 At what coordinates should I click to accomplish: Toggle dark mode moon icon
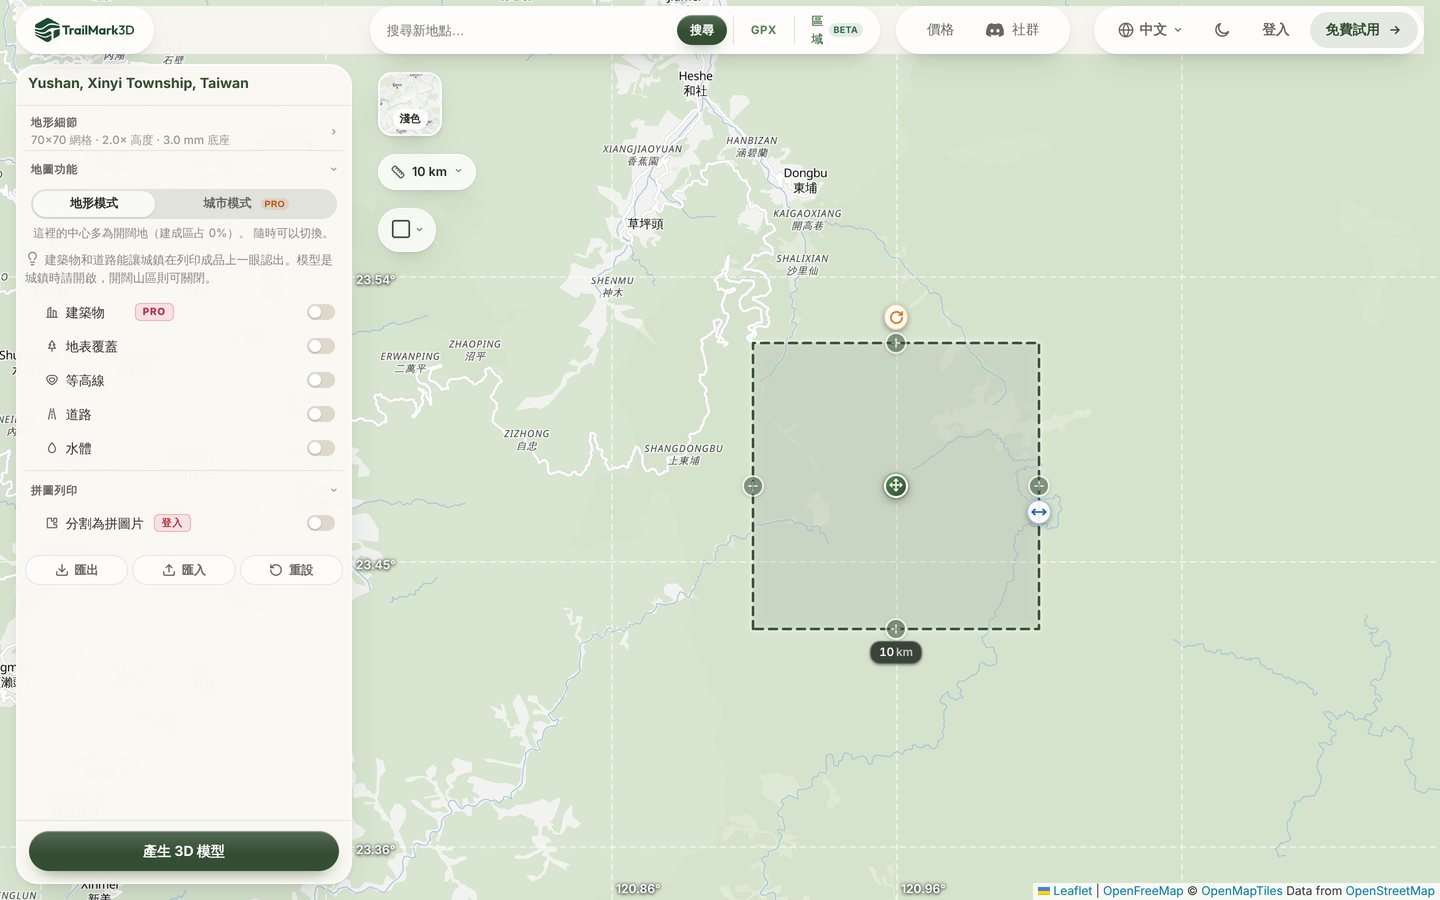click(x=1222, y=30)
